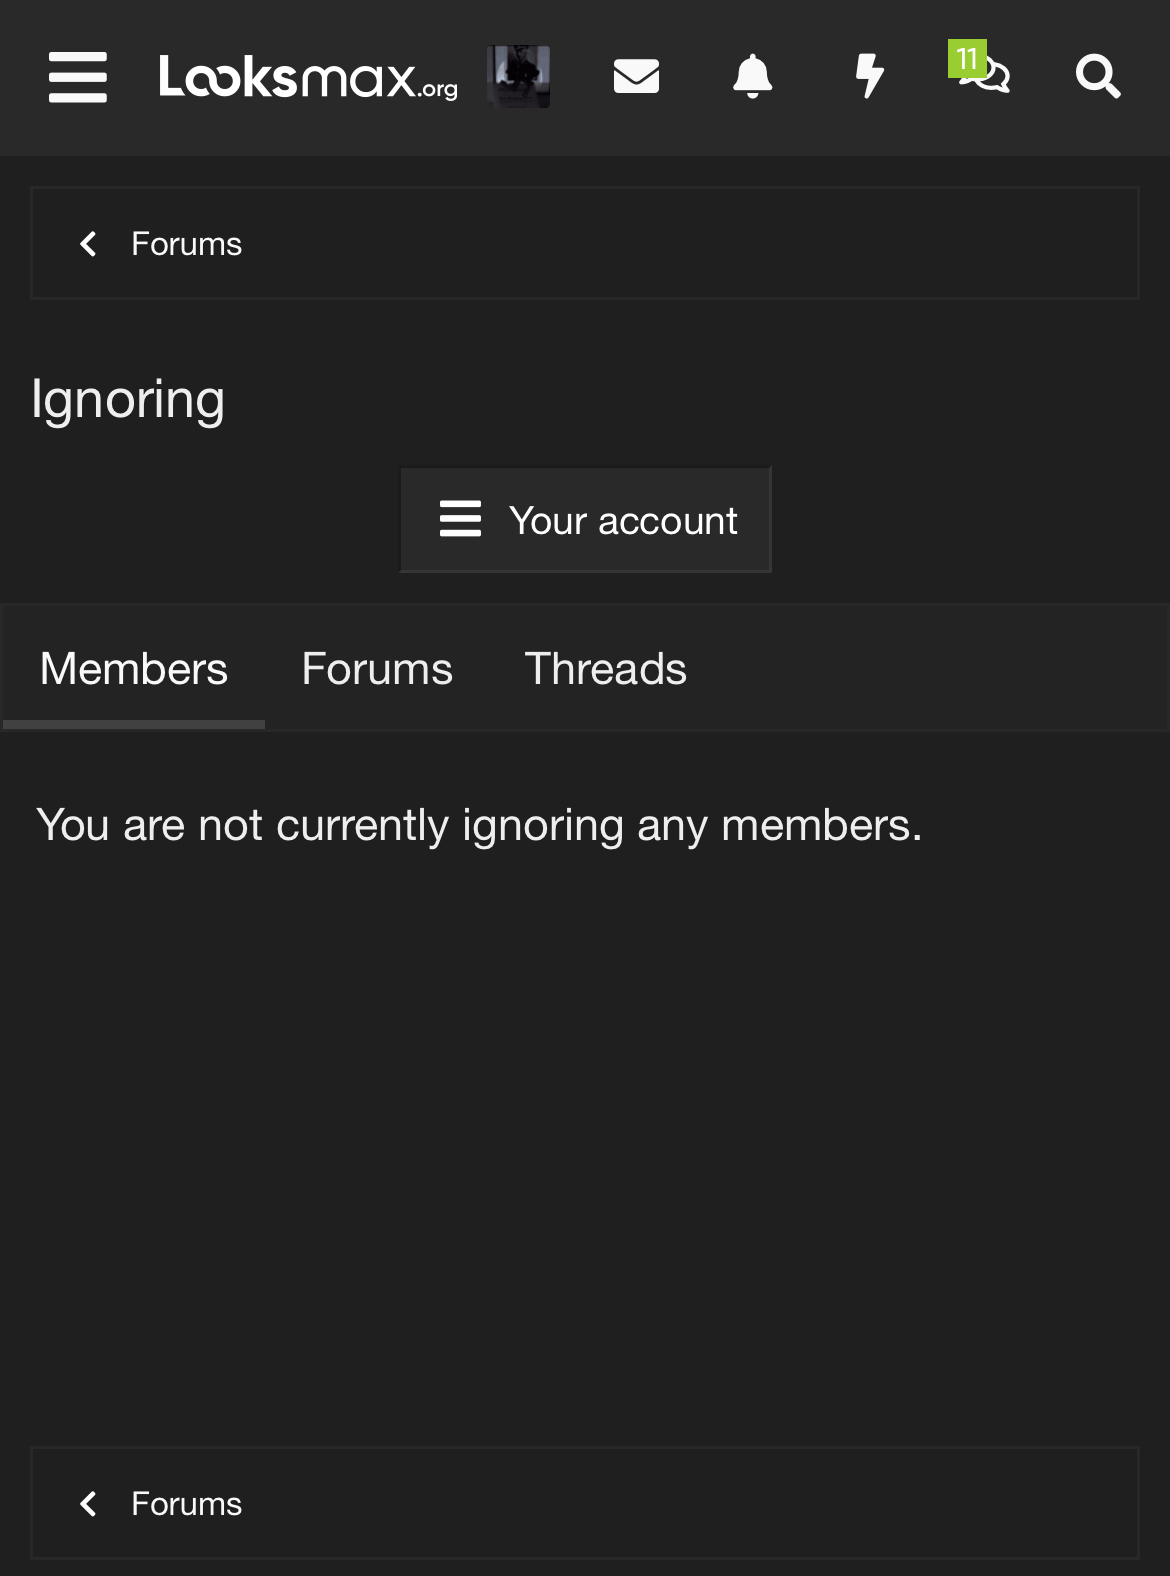Viewport: 1170px width, 1576px height.
Task: Switch to the Threads tab
Action: pos(605,669)
